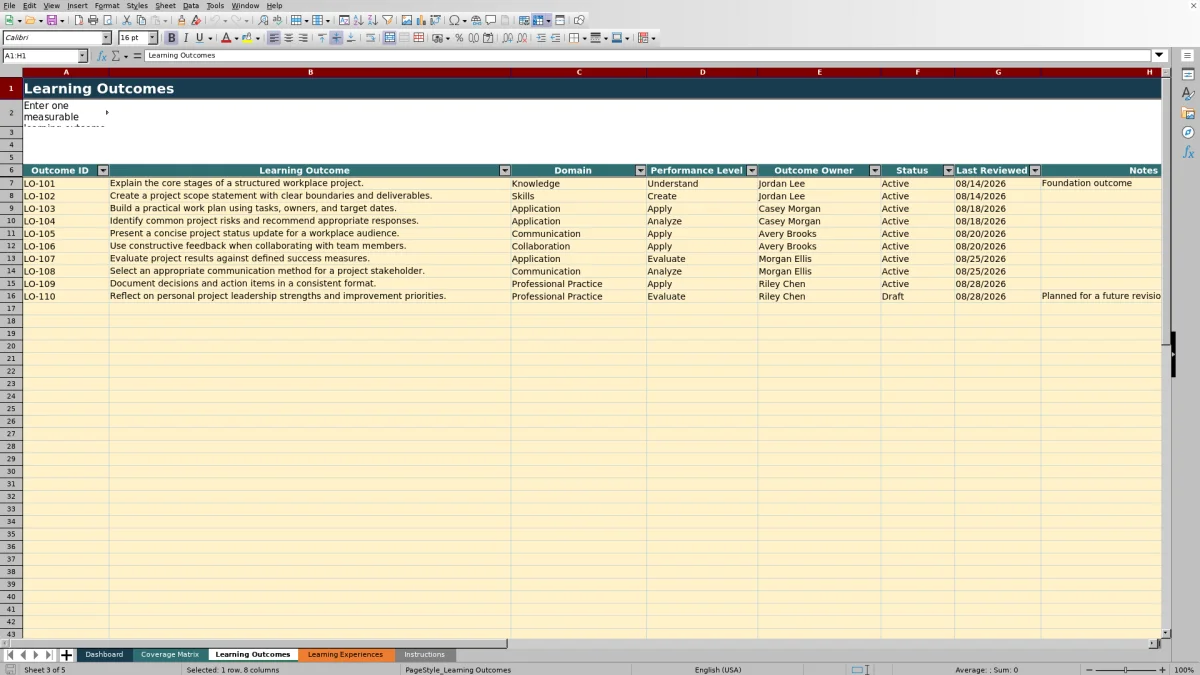Open the Last Reviewed filter dropdown
This screenshot has width=1200, height=675.
tap(1035, 171)
